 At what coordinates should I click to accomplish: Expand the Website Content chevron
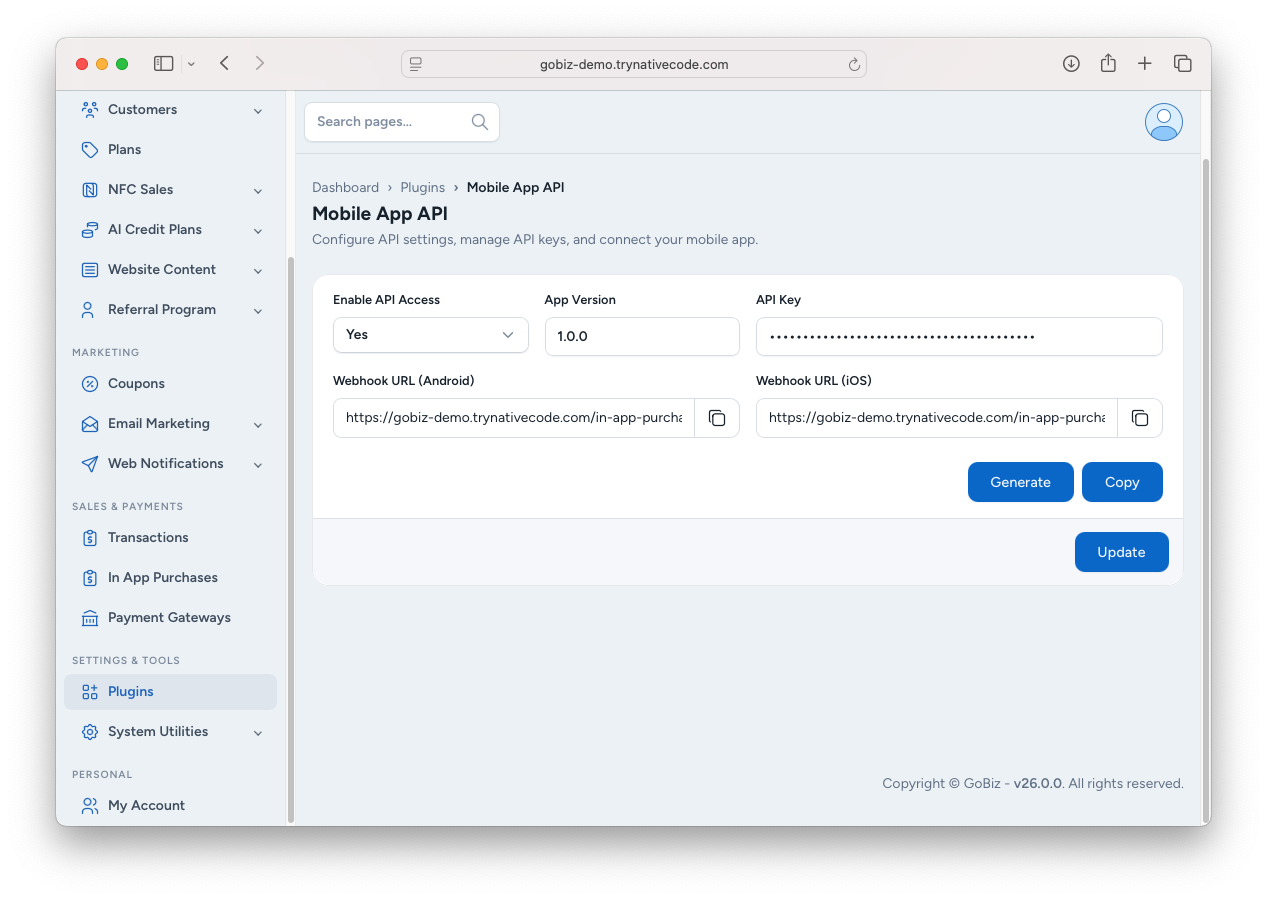pos(258,271)
